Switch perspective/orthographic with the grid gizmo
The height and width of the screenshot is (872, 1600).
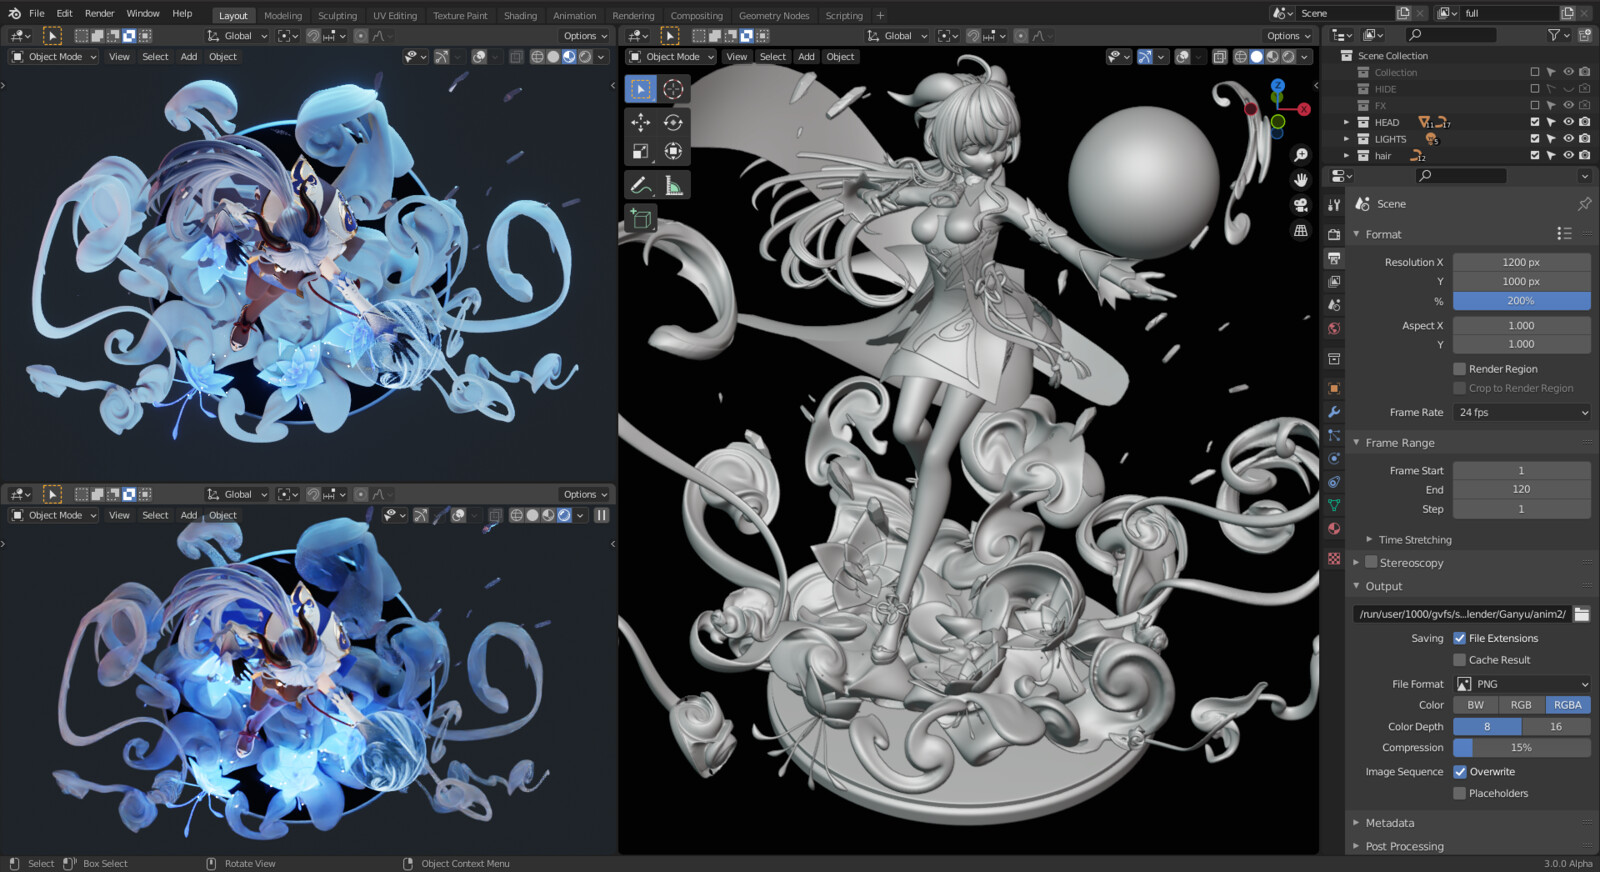click(x=1300, y=230)
